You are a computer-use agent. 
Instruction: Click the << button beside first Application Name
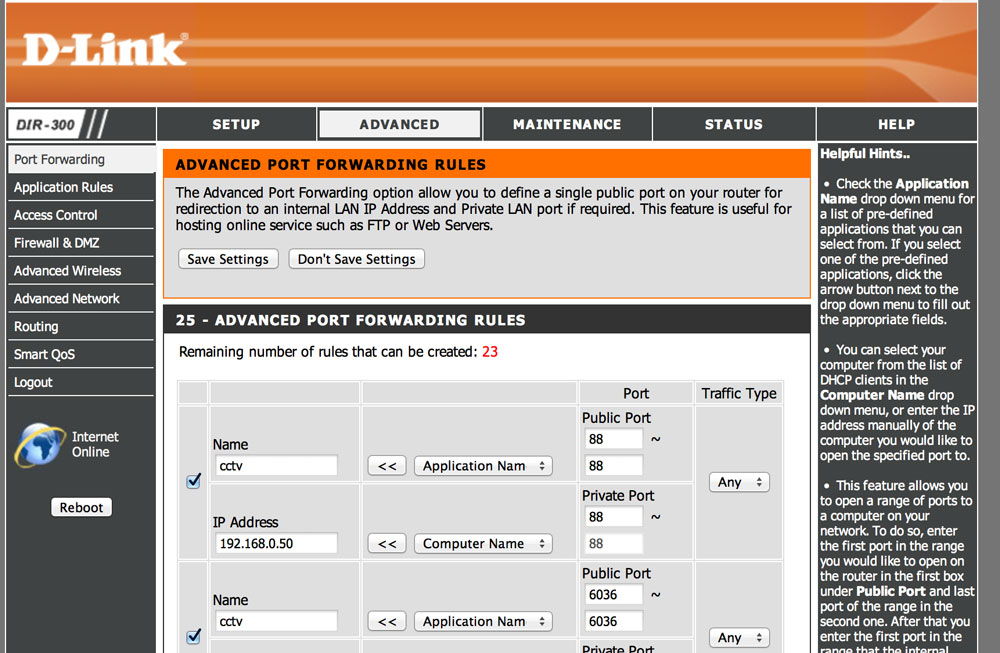[x=387, y=466]
